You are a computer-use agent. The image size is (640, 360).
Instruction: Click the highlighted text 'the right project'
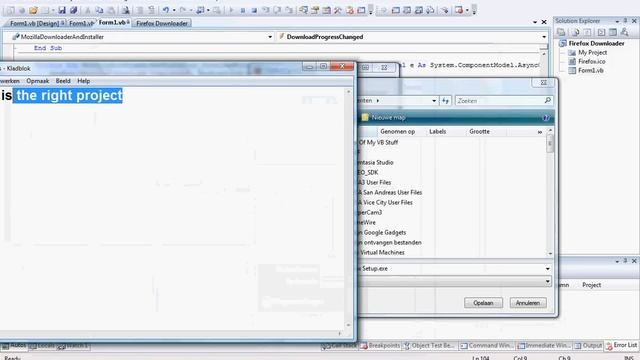point(68,96)
